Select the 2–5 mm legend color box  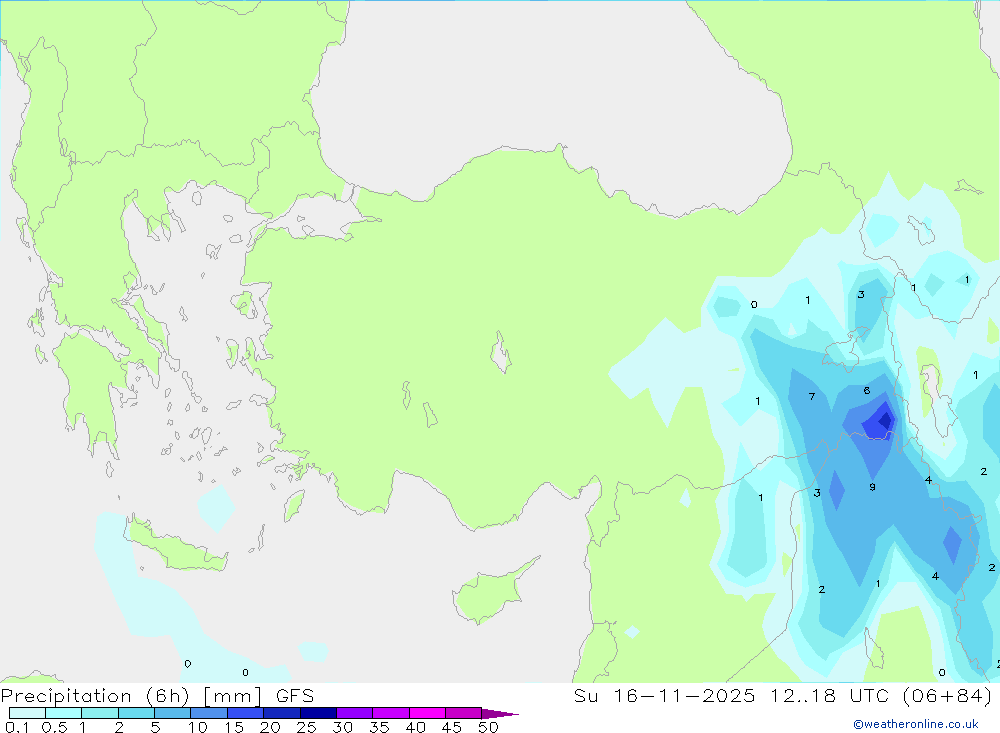point(136,713)
